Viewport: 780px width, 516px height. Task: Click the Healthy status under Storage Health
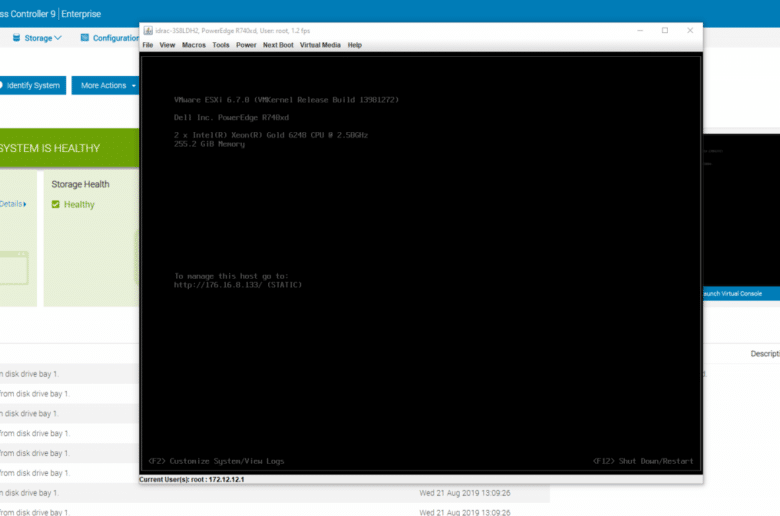(x=79, y=205)
